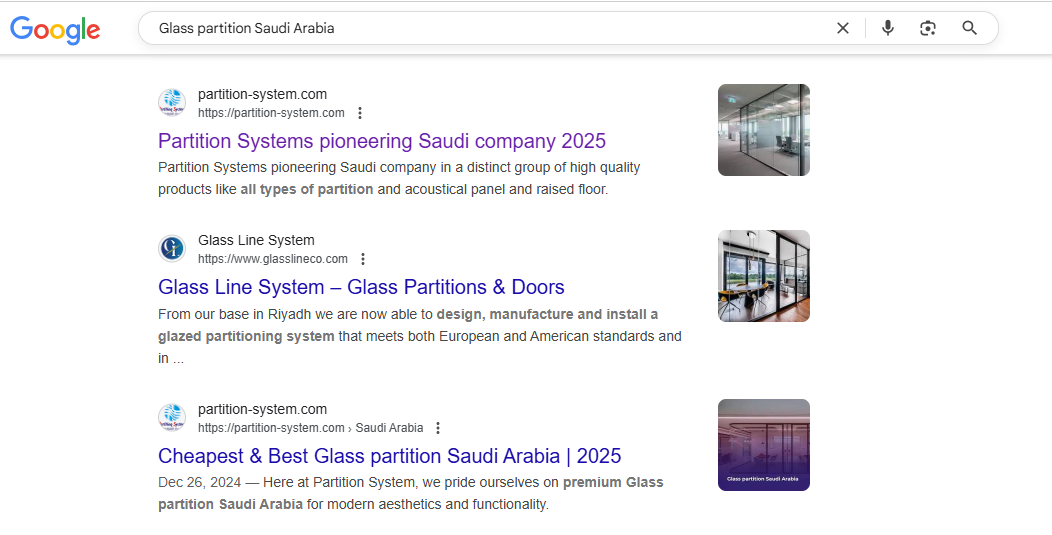Open Google Lens image search icon
Viewport: 1052px width, 535px height.
(x=928, y=28)
